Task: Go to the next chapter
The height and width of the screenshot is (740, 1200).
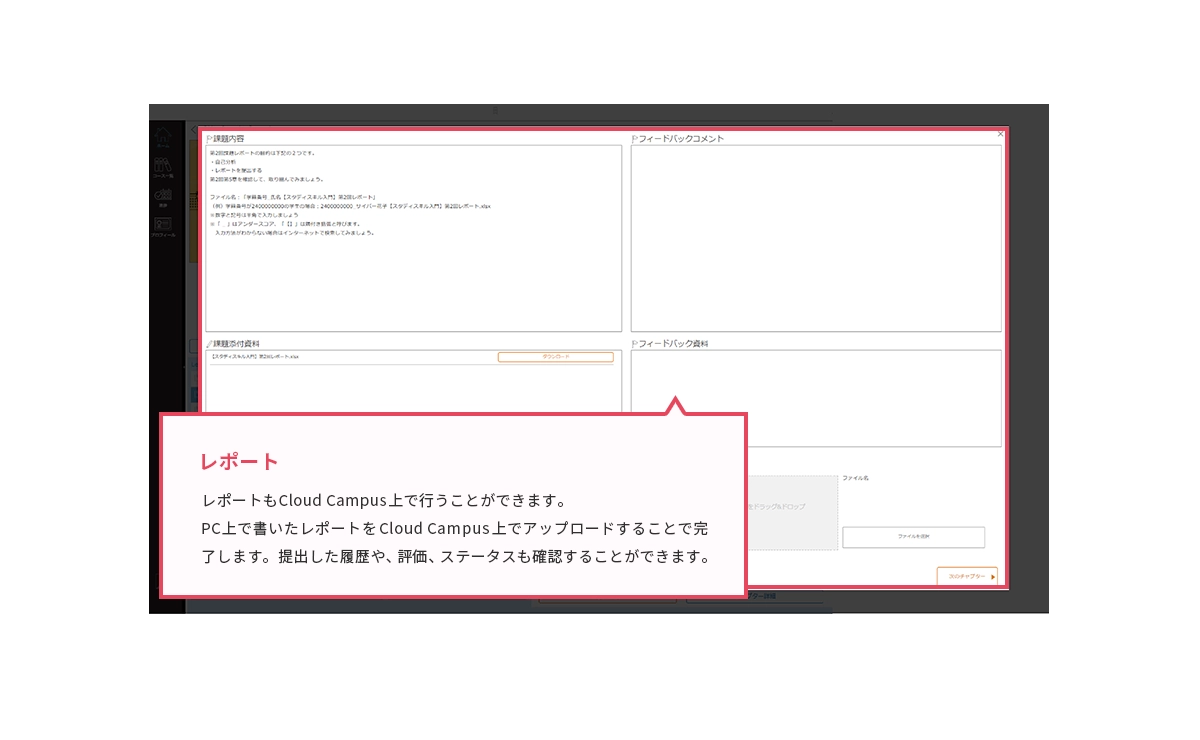Action: coord(966,576)
